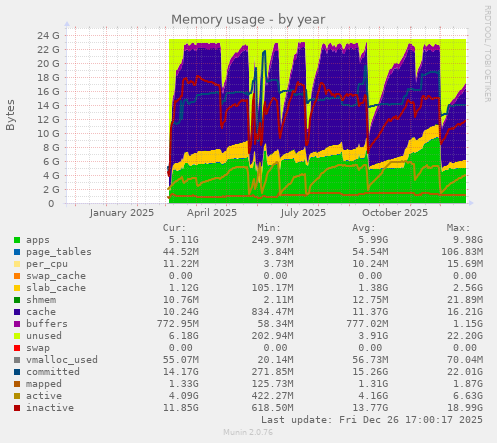Click the cache current value 10.24G
The width and height of the screenshot is (497, 443).
[181, 312]
